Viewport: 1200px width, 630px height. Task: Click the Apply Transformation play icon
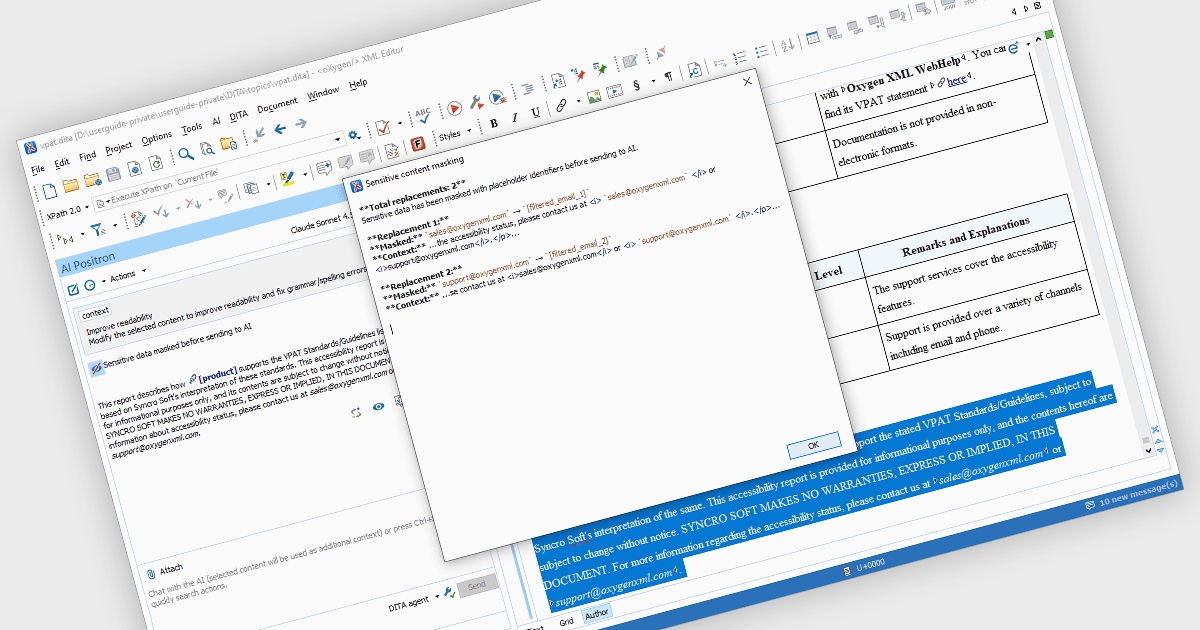(453, 107)
